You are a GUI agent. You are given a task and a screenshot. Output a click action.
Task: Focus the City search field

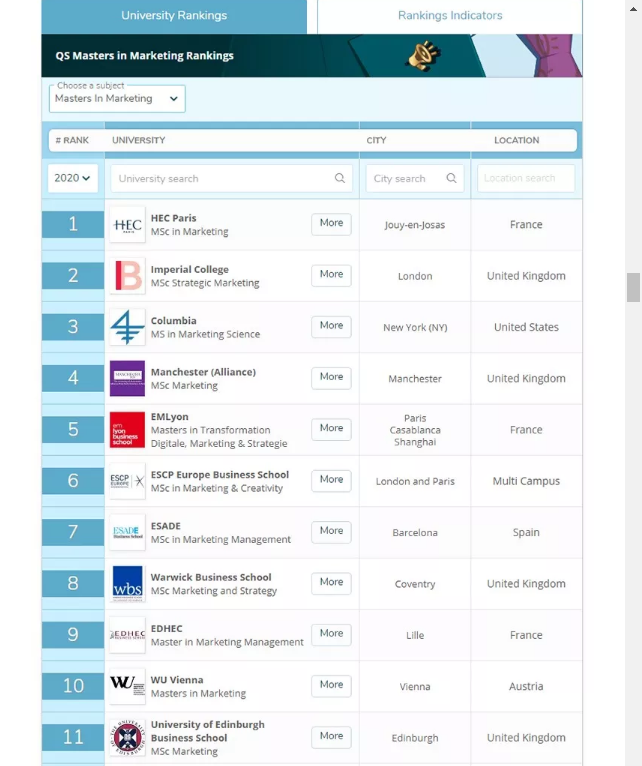(415, 178)
